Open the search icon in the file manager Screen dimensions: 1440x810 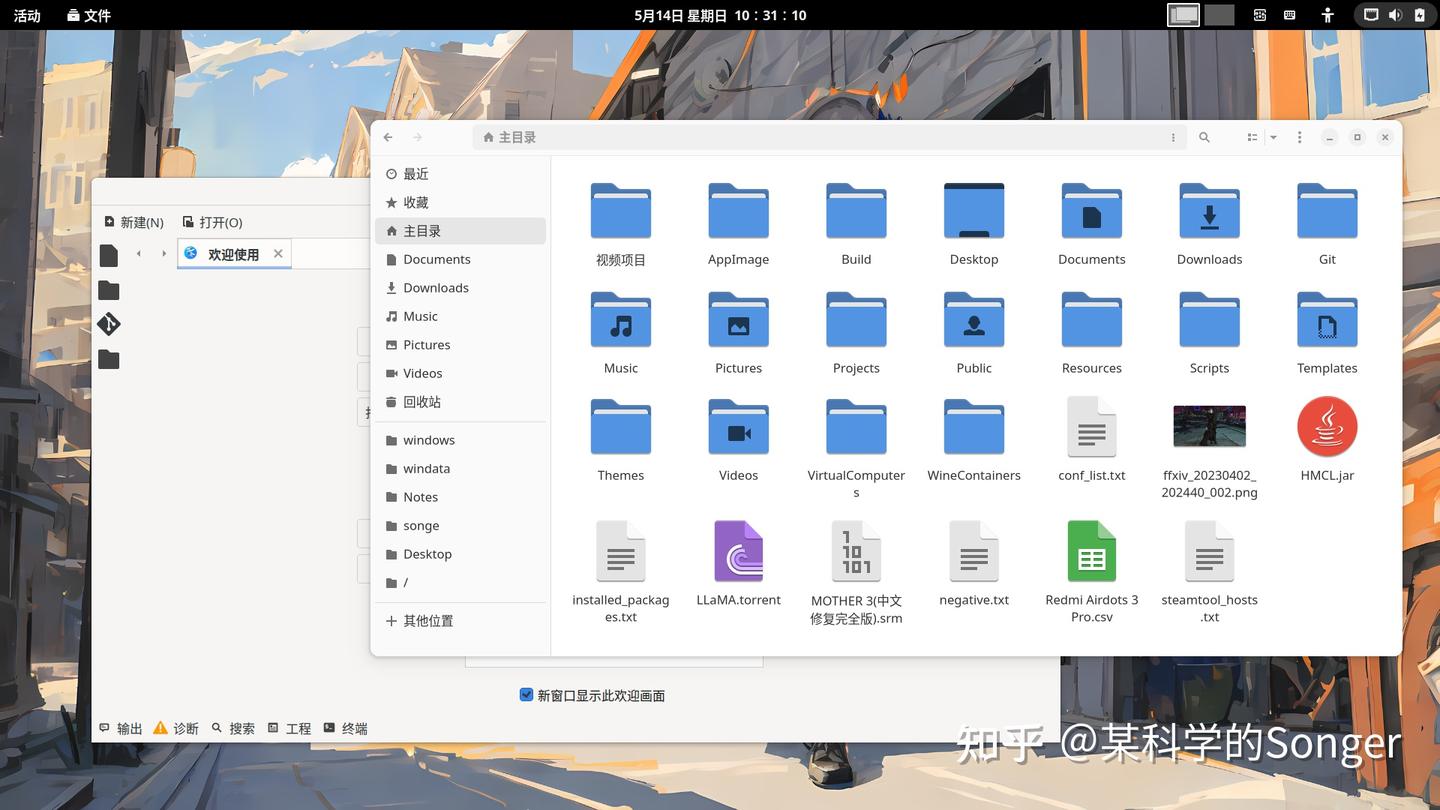coord(1204,137)
